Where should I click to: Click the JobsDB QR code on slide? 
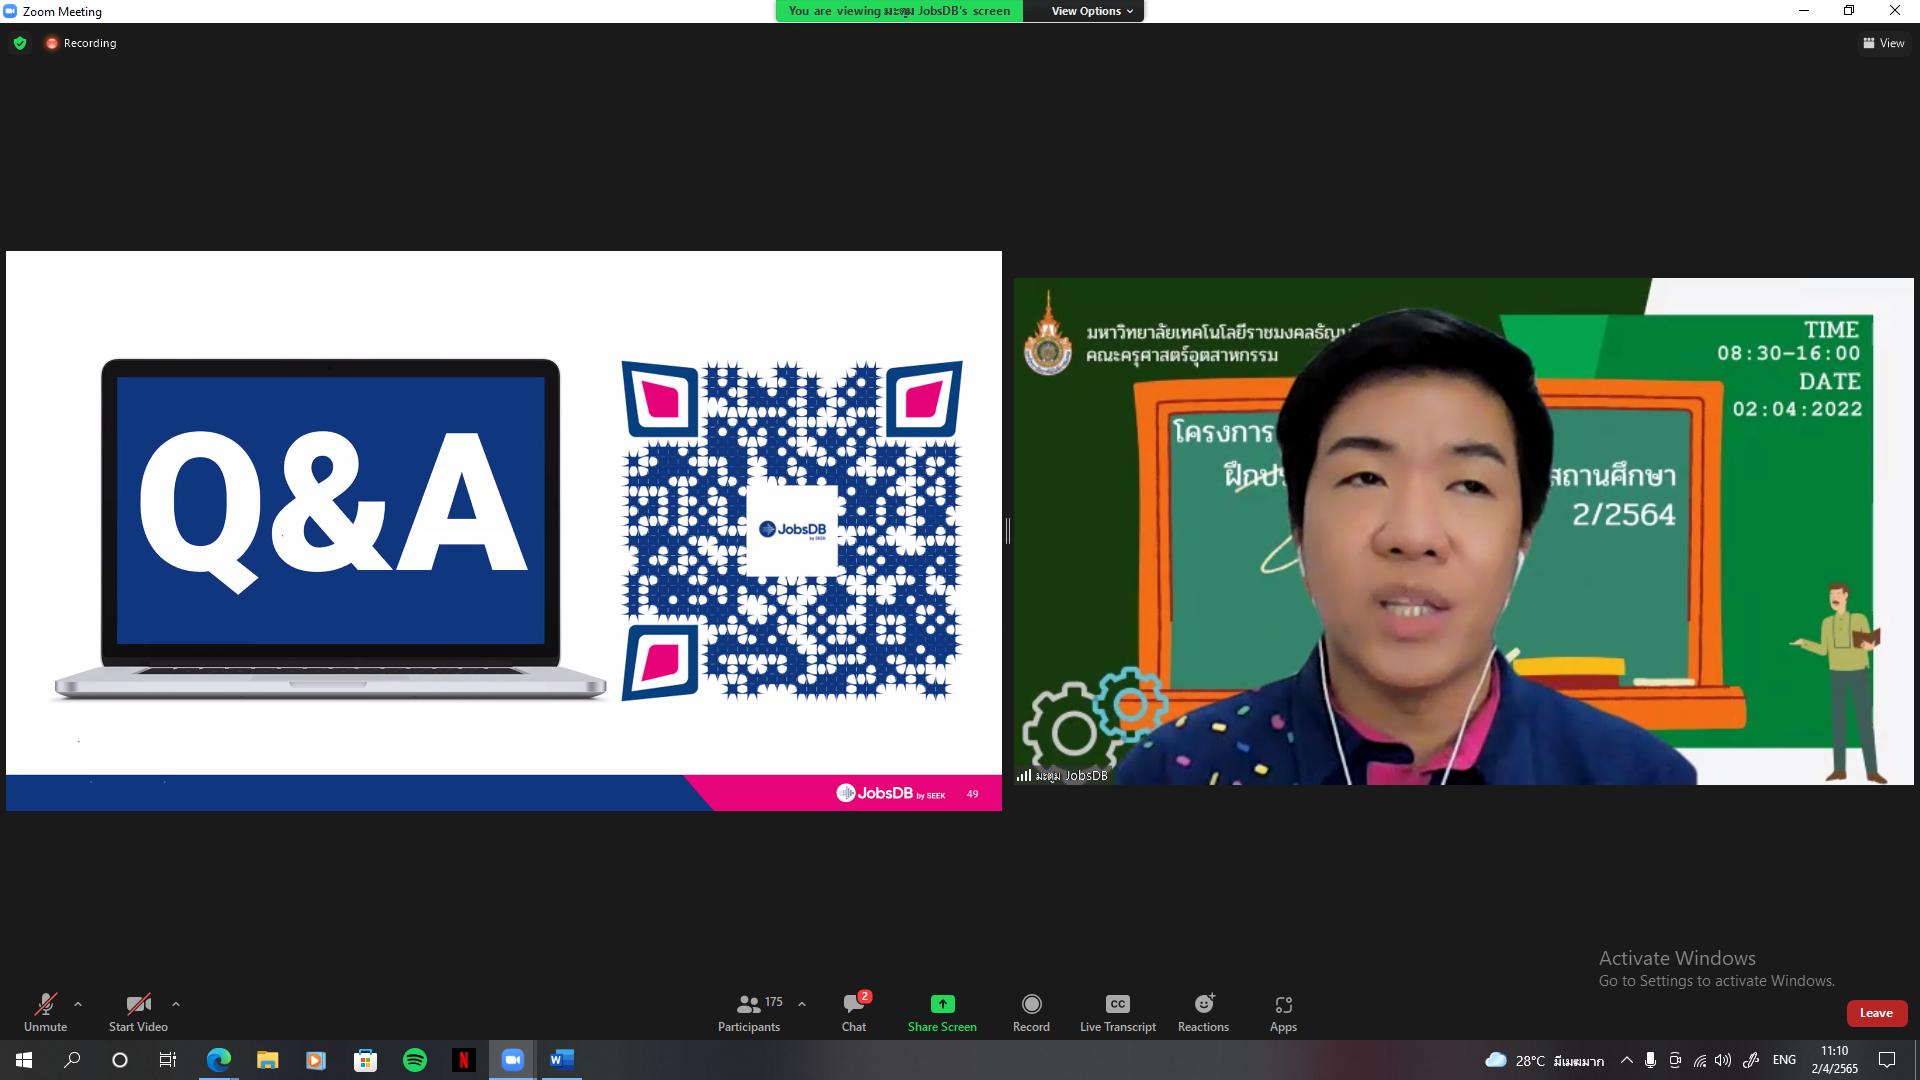(x=792, y=530)
